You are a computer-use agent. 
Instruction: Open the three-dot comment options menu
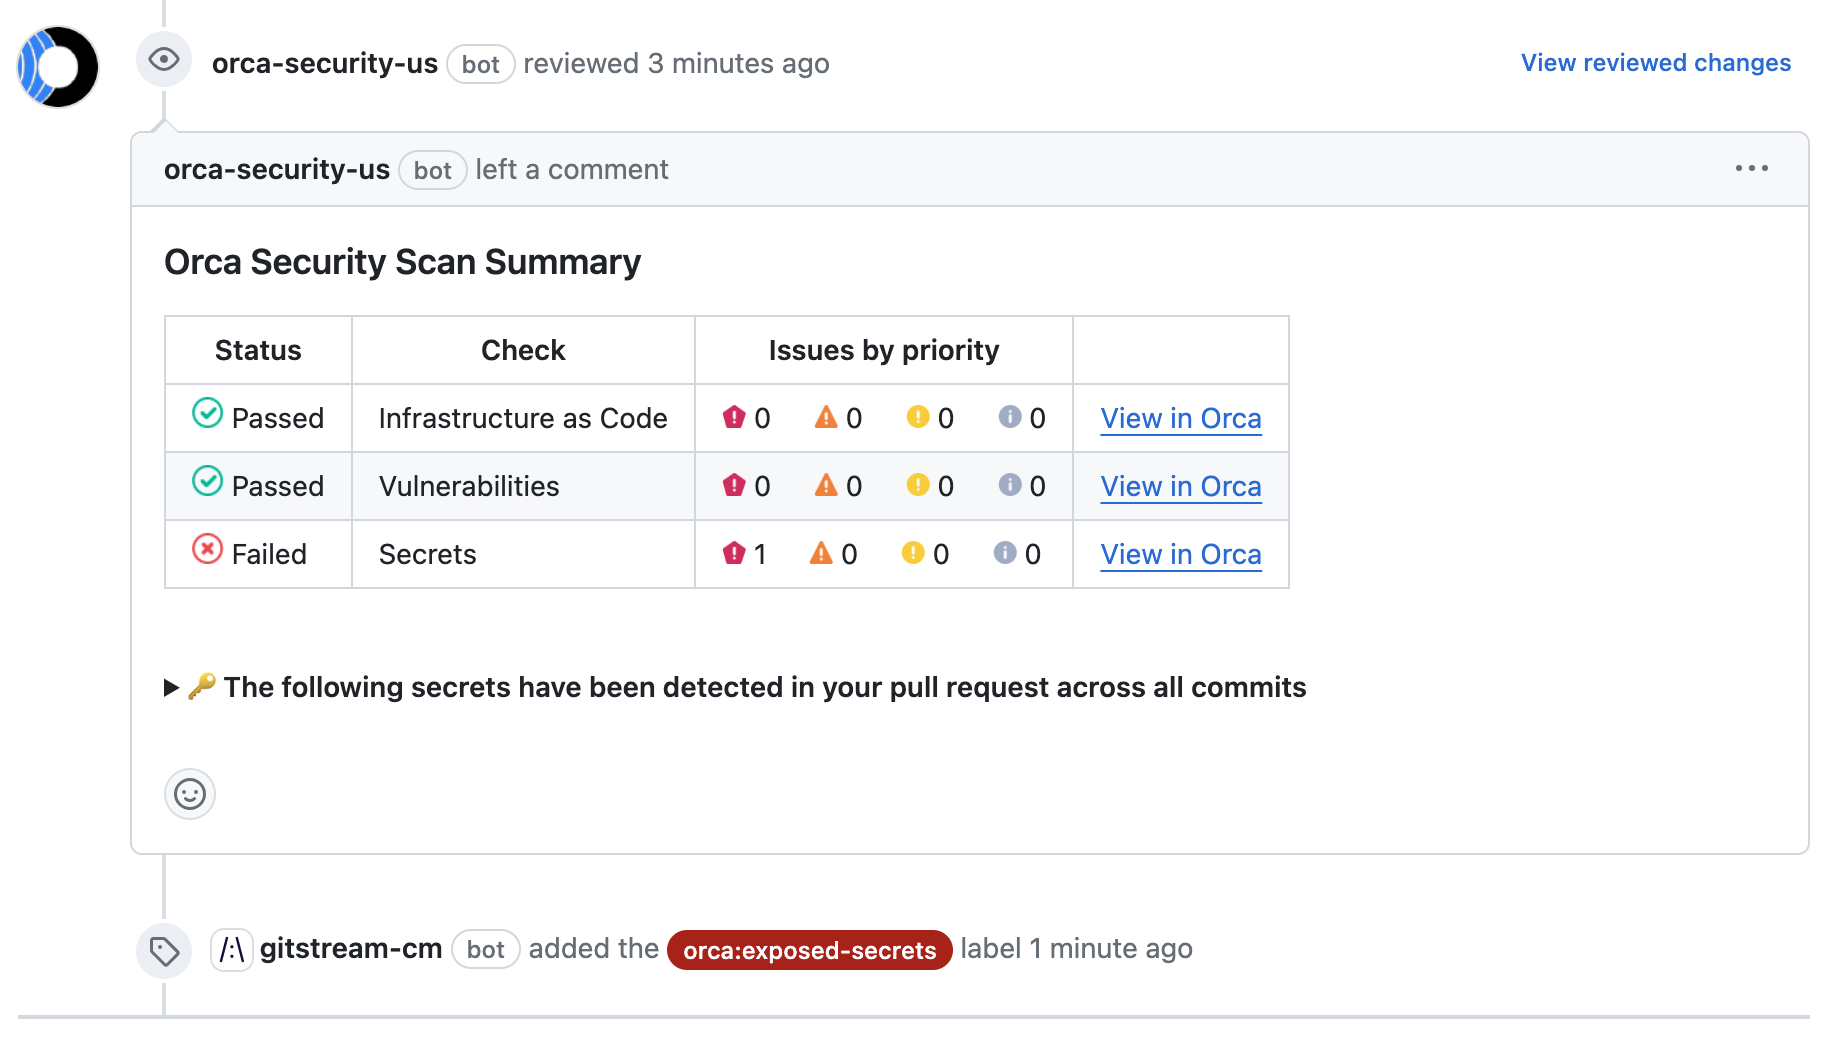click(x=1751, y=169)
